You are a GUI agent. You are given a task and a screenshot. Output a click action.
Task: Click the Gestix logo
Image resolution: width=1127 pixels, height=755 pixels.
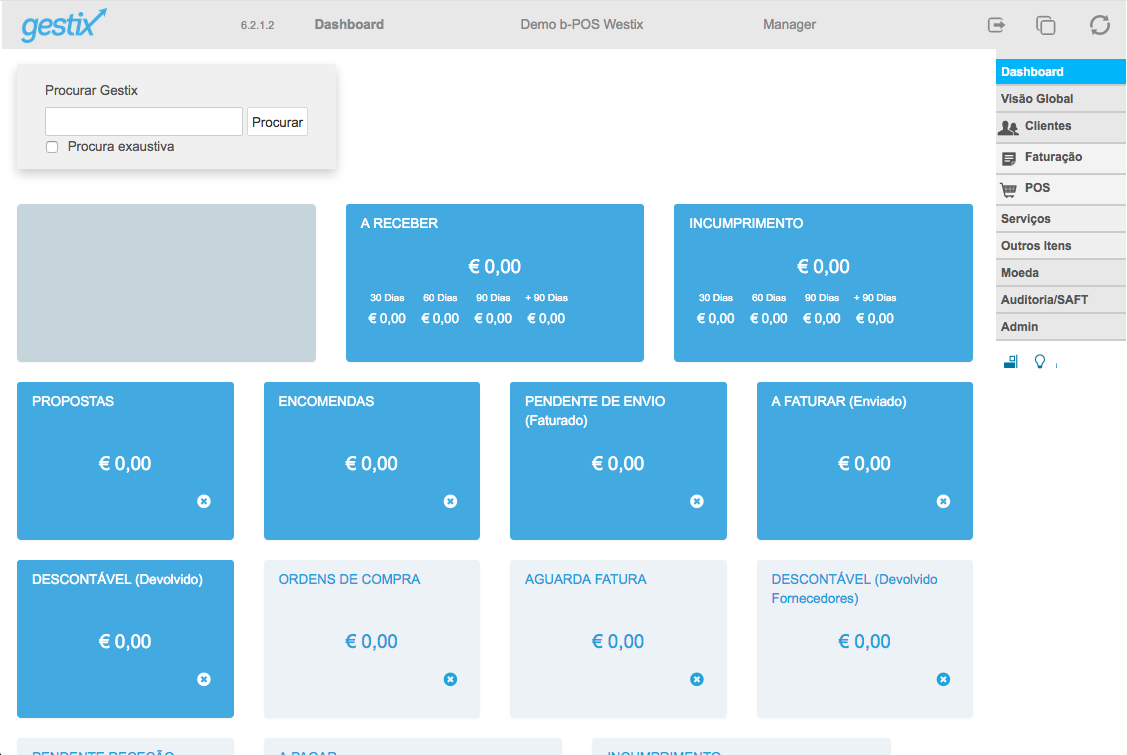tap(64, 25)
